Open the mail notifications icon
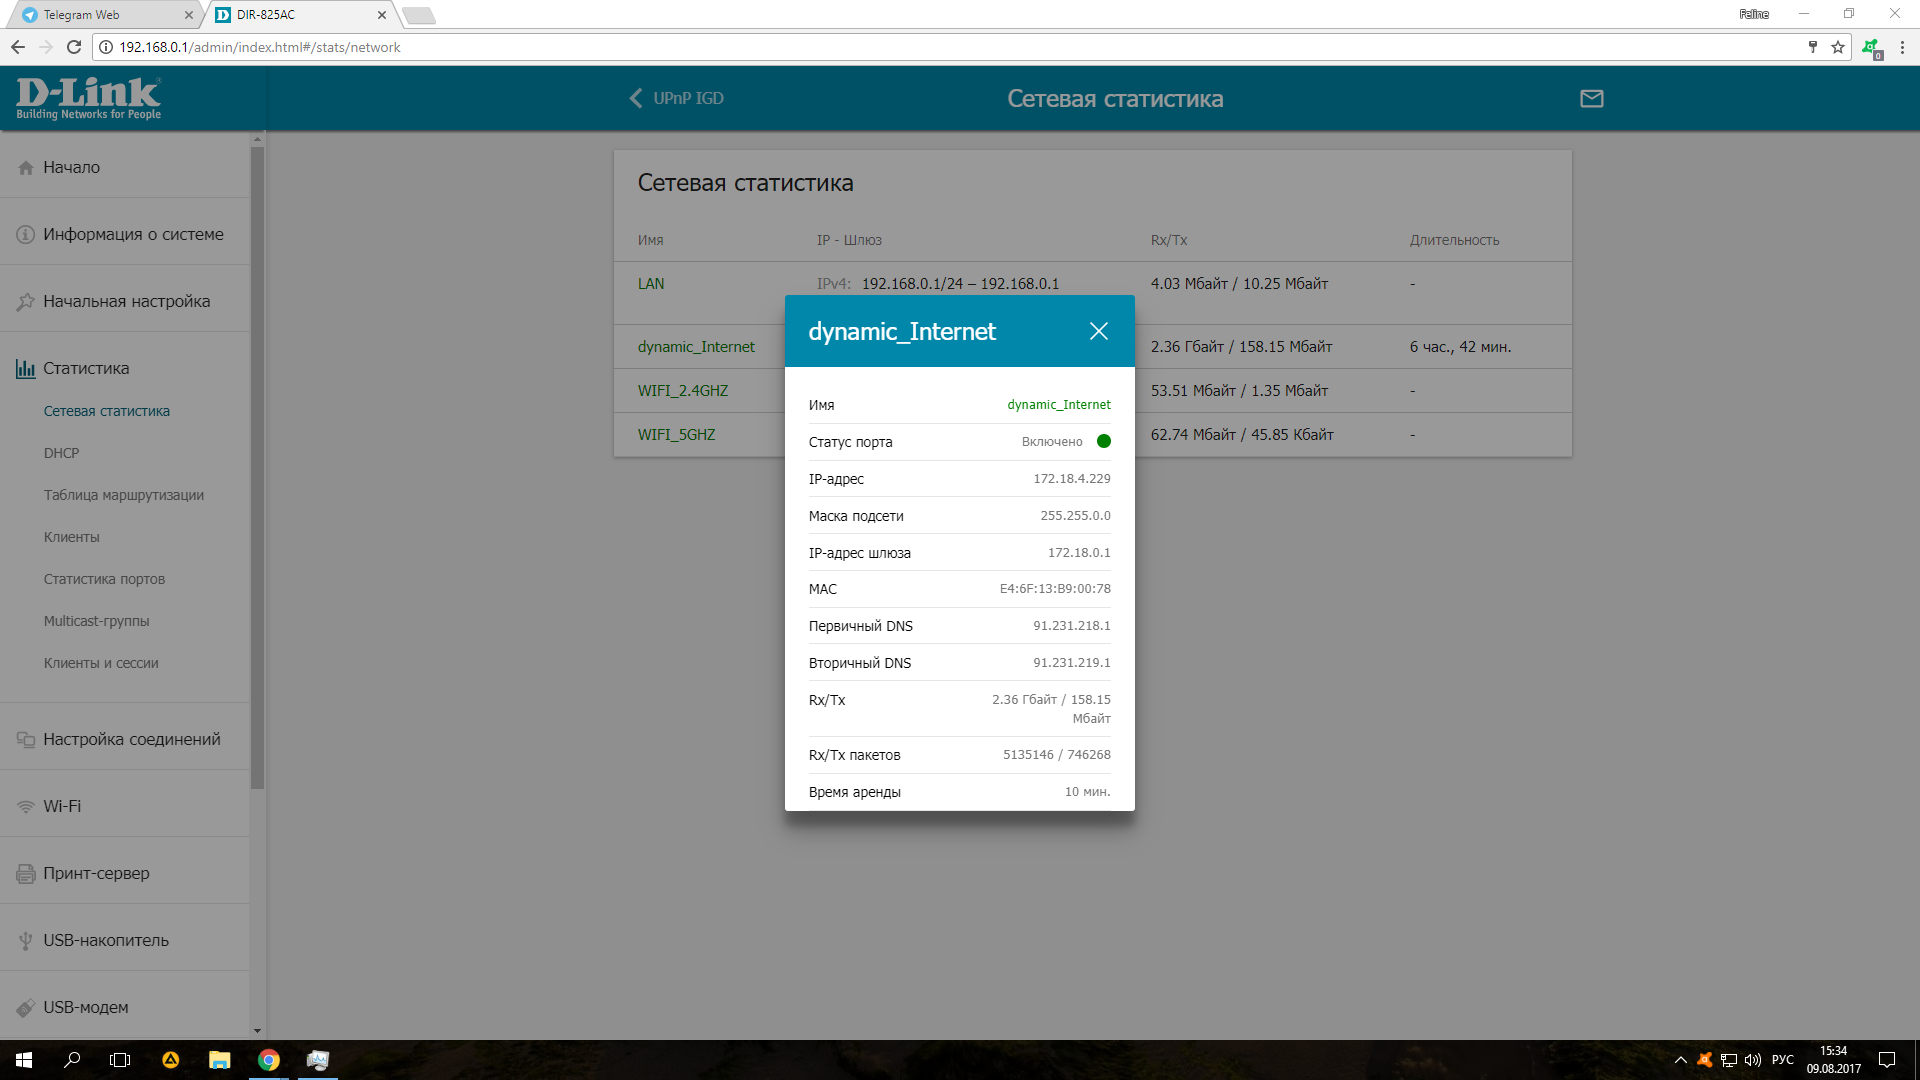Screen dimensions: 1920x1080 (x=1591, y=98)
